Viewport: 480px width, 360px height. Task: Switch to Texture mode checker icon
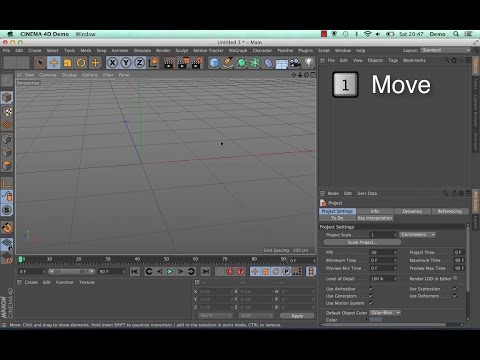coord(7,111)
